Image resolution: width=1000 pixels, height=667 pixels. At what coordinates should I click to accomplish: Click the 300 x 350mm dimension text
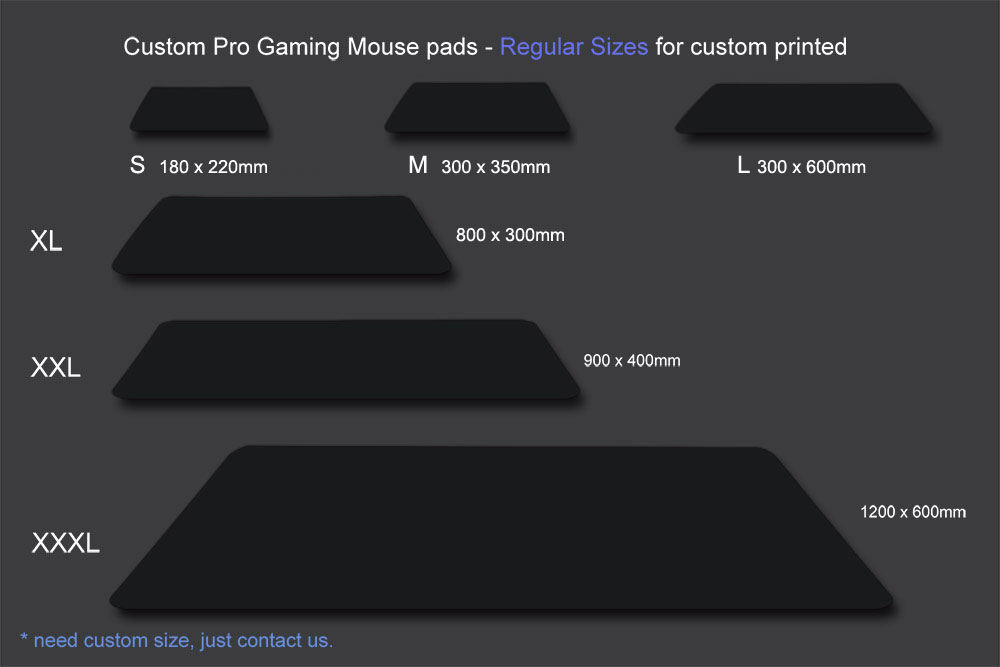click(x=496, y=167)
